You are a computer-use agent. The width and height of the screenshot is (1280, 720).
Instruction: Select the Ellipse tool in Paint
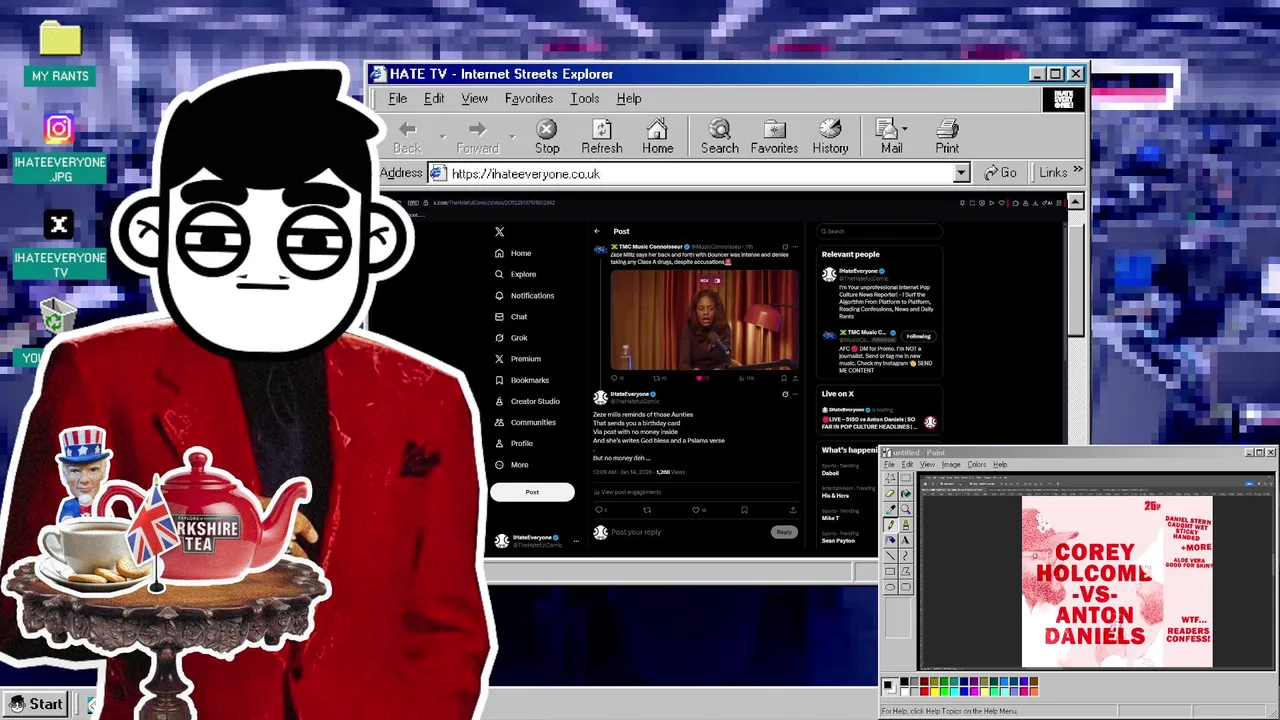tap(890, 587)
